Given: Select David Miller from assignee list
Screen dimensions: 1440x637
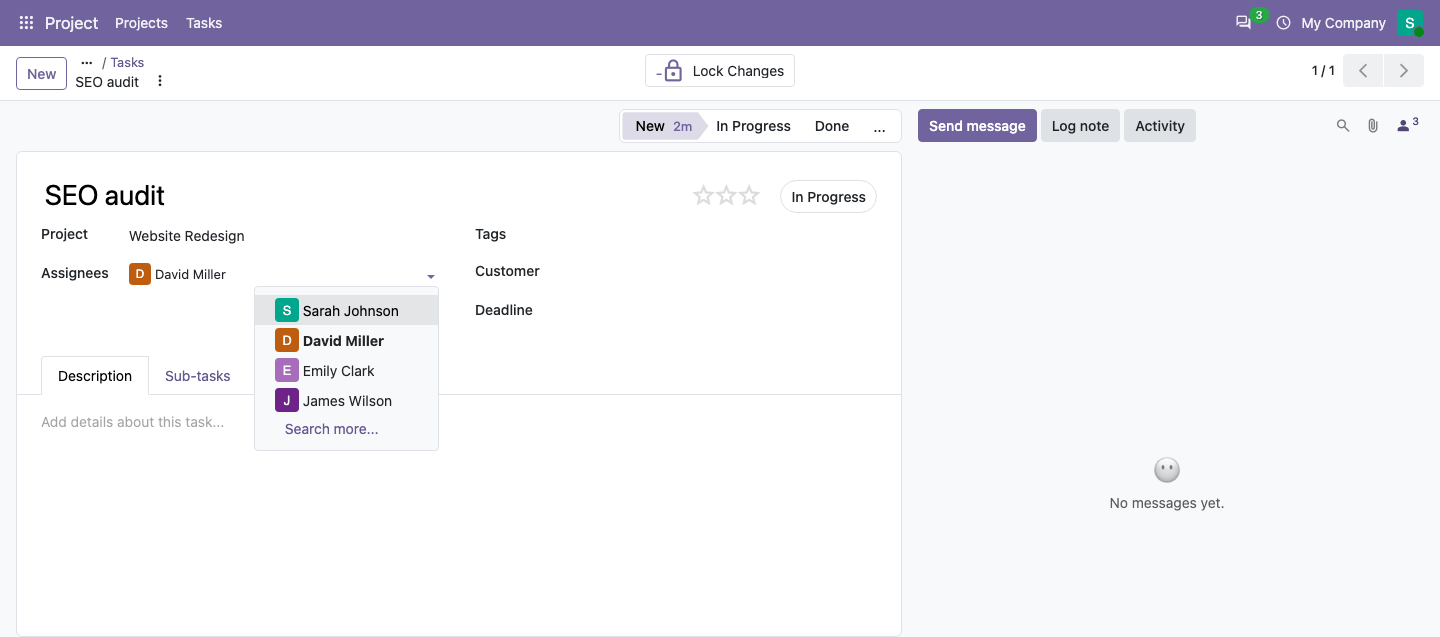Looking at the screenshot, I should pos(346,341).
